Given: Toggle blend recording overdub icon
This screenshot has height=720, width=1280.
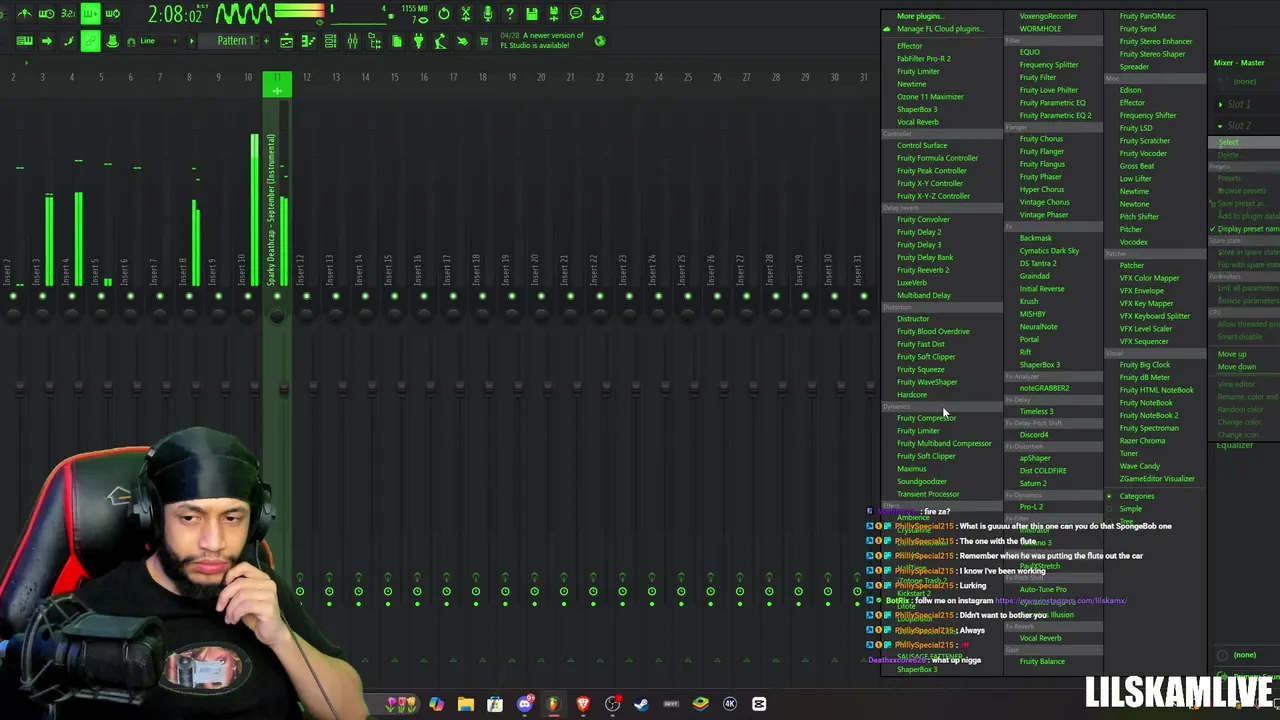Looking at the screenshot, I should coord(90,14).
